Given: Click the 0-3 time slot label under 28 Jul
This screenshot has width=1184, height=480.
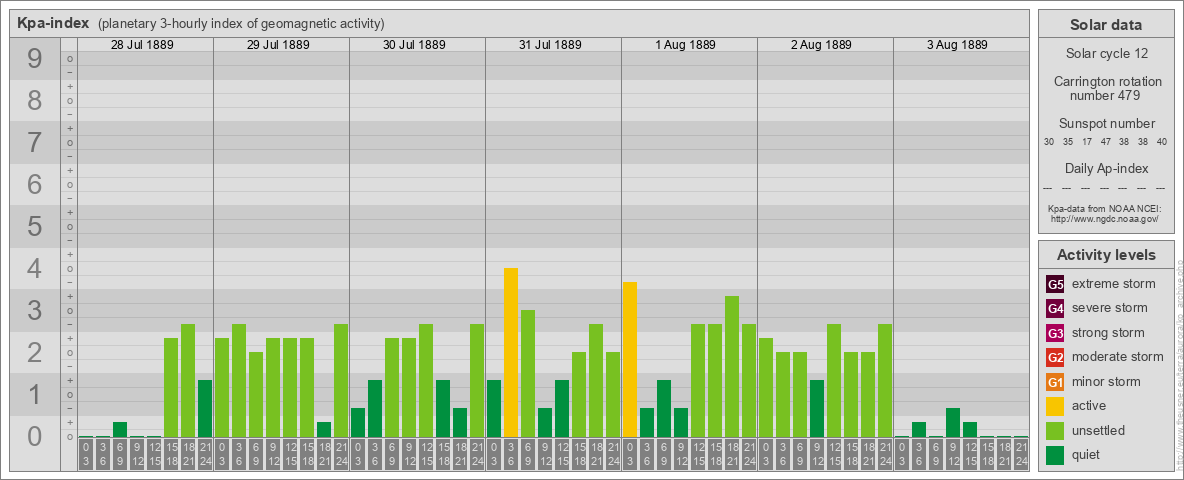Looking at the screenshot, I should [x=86, y=454].
